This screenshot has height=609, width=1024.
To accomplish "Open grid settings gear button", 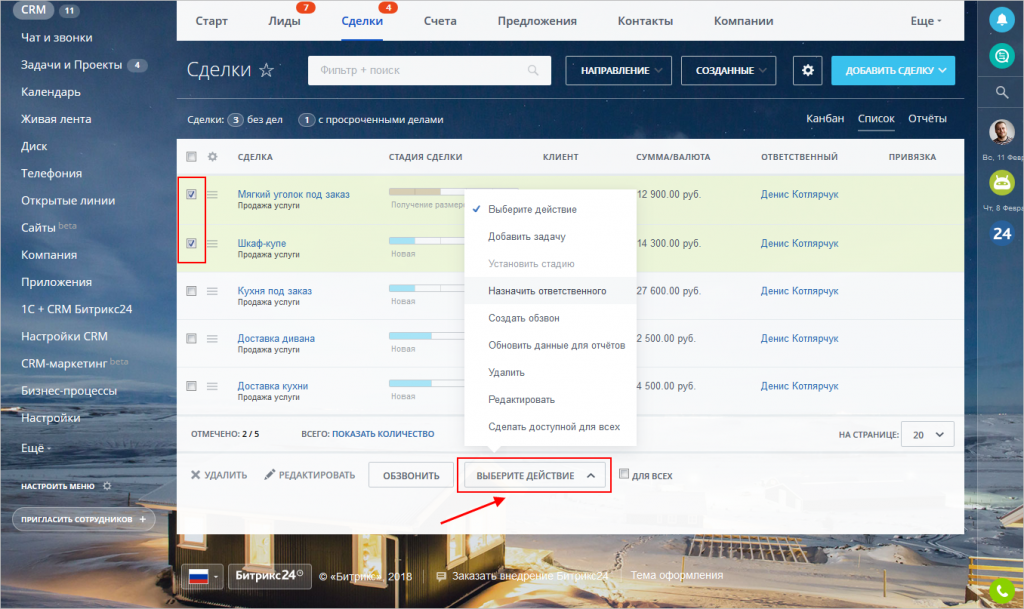I will coord(808,70).
